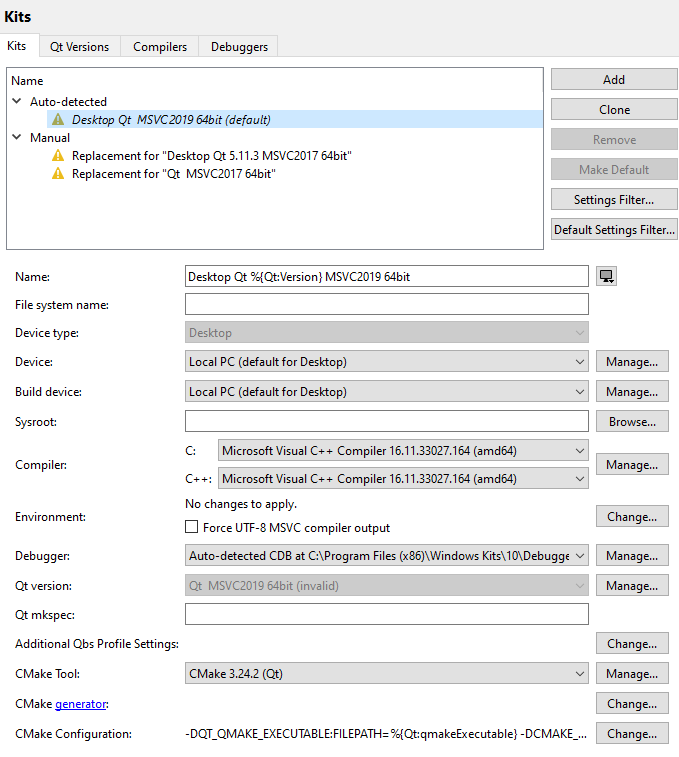The height and width of the screenshot is (757, 679).
Task: Open the Qt version dropdown
Action: [386, 586]
